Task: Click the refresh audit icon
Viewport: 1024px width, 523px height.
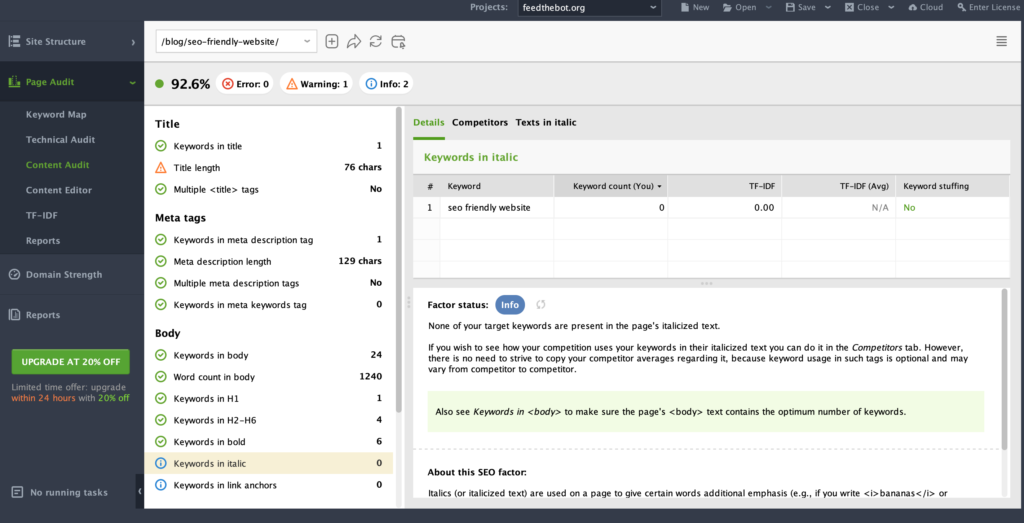Action: click(x=376, y=41)
